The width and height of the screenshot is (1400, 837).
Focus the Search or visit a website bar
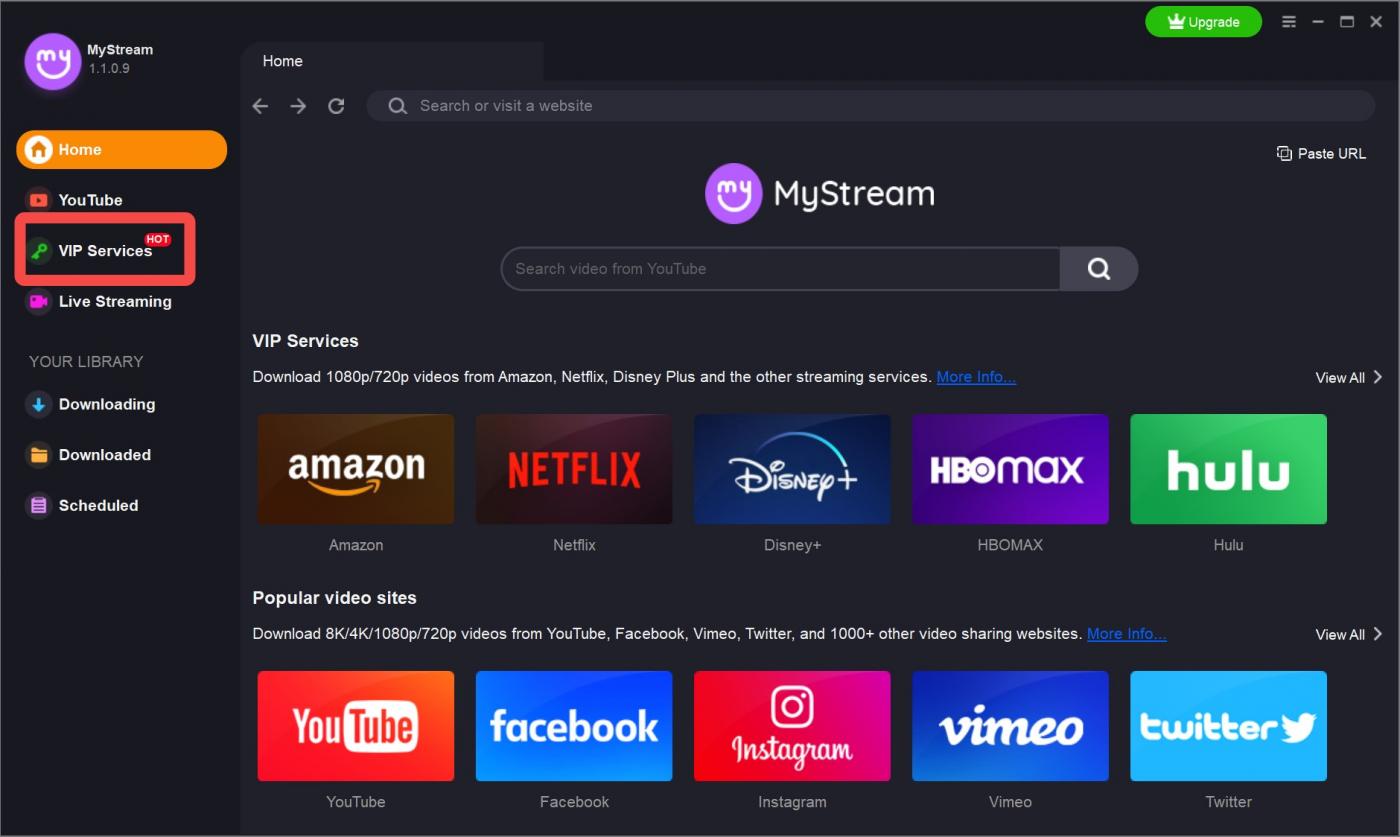870,106
